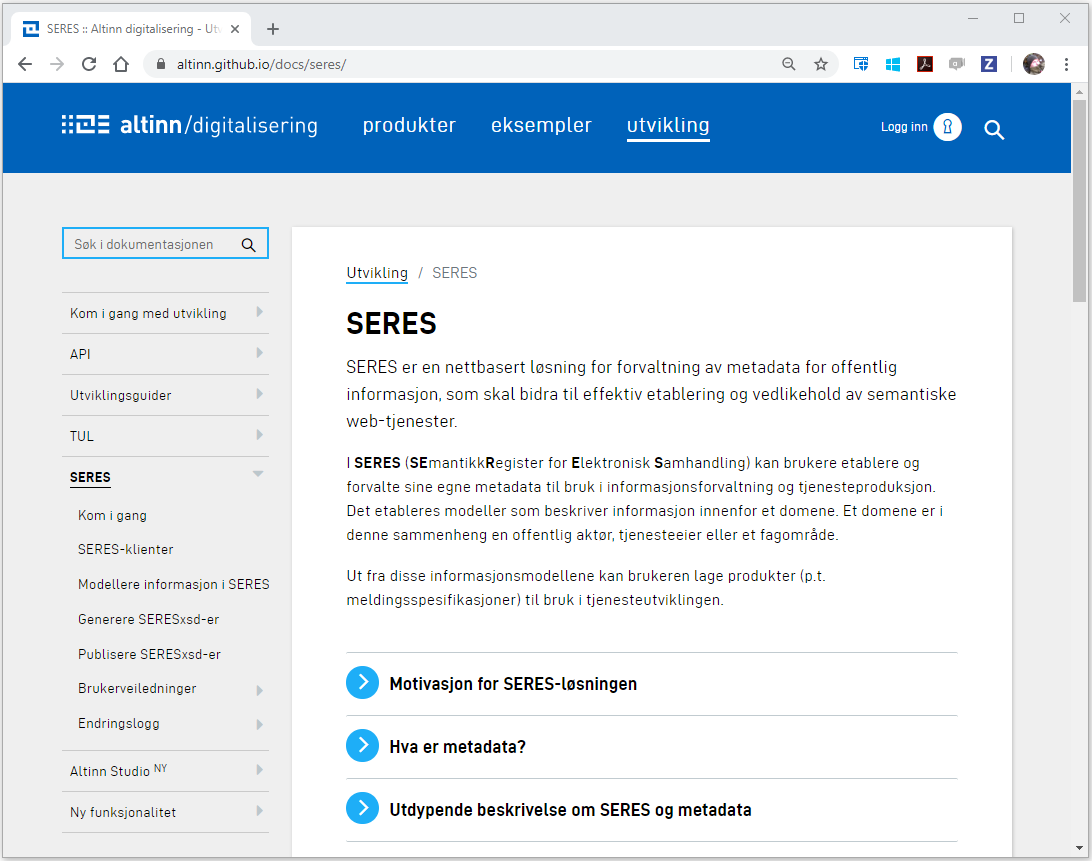This screenshot has height=861, width=1092.
Task: Open the Chrome profile avatar
Action: (x=1034, y=64)
